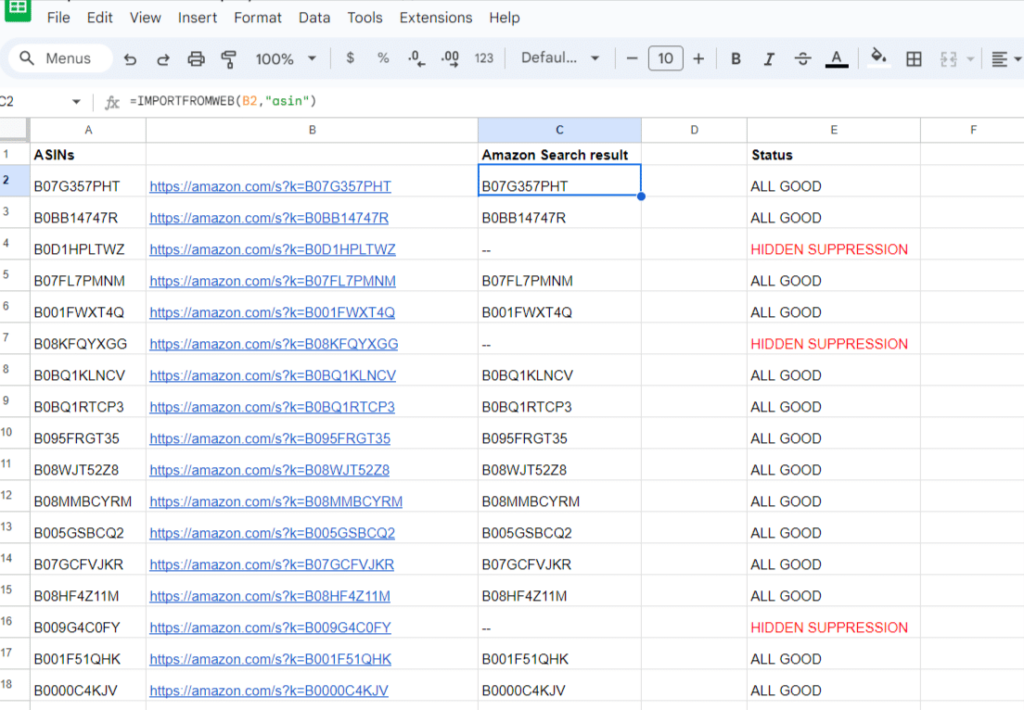Open the fill color paint bucket
The height and width of the screenshot is (710, 1024).
point(879,58)
